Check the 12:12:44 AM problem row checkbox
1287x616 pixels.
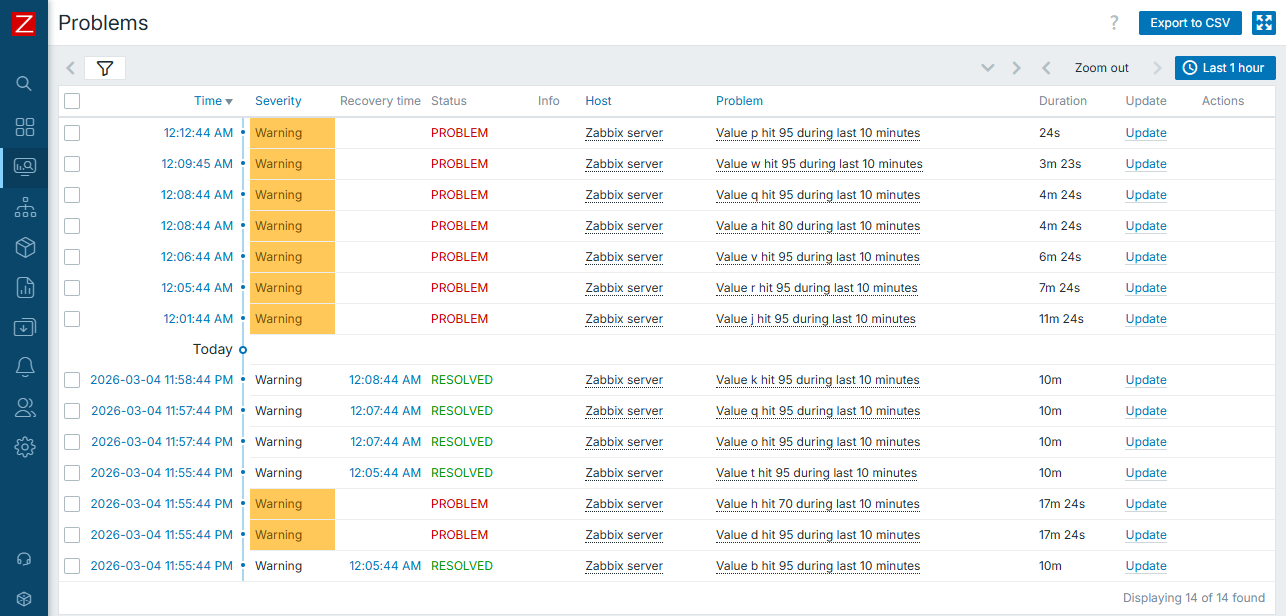71,132
